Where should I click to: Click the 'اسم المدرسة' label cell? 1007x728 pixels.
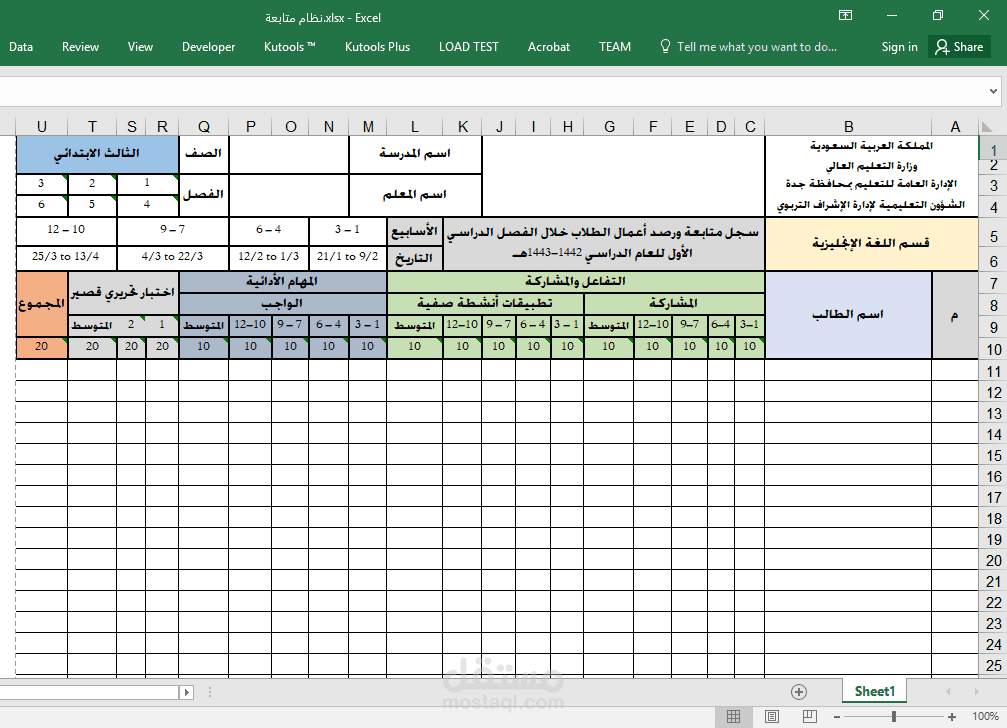(415, 153)
